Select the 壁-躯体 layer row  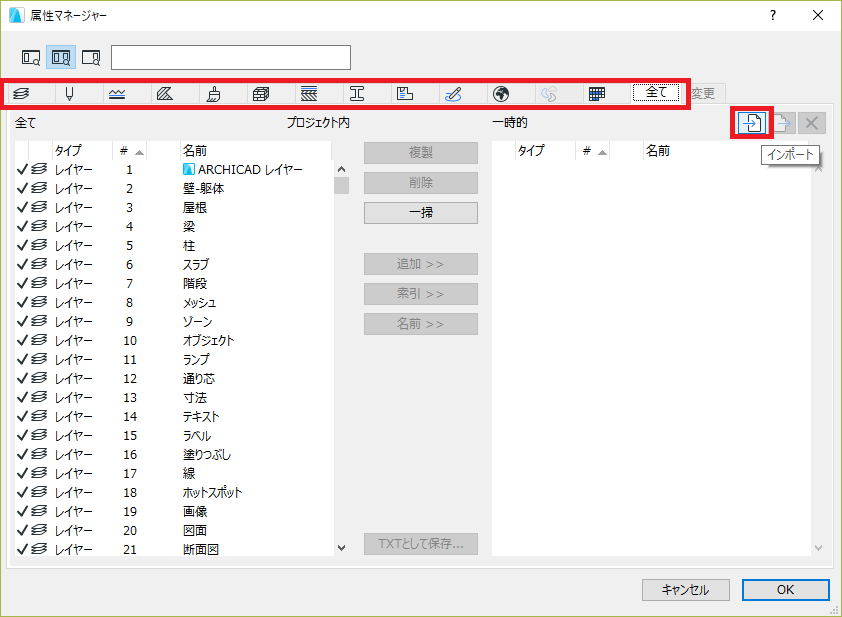[173, 188]
